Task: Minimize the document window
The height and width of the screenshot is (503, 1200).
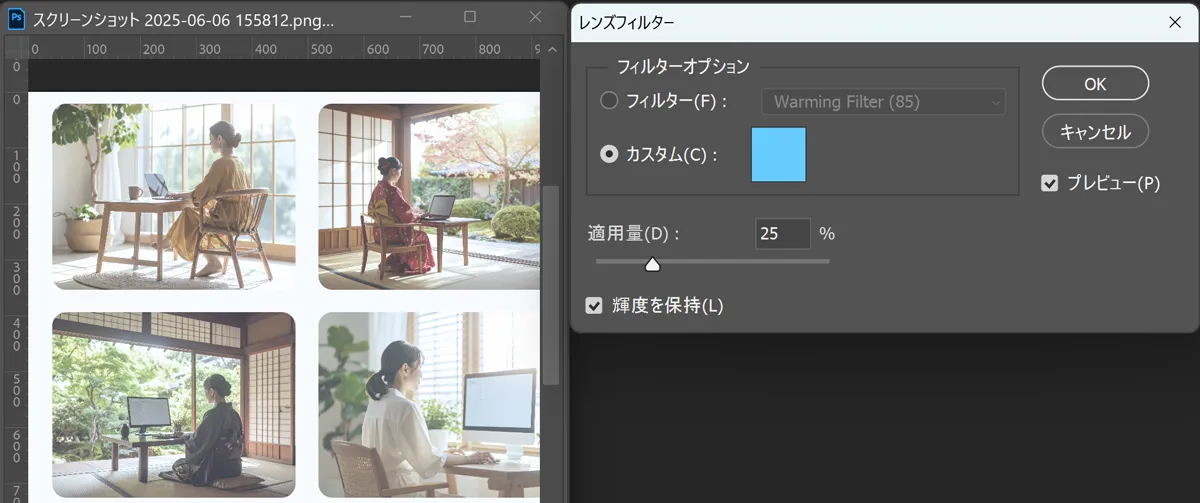Action: click(404, 17)
